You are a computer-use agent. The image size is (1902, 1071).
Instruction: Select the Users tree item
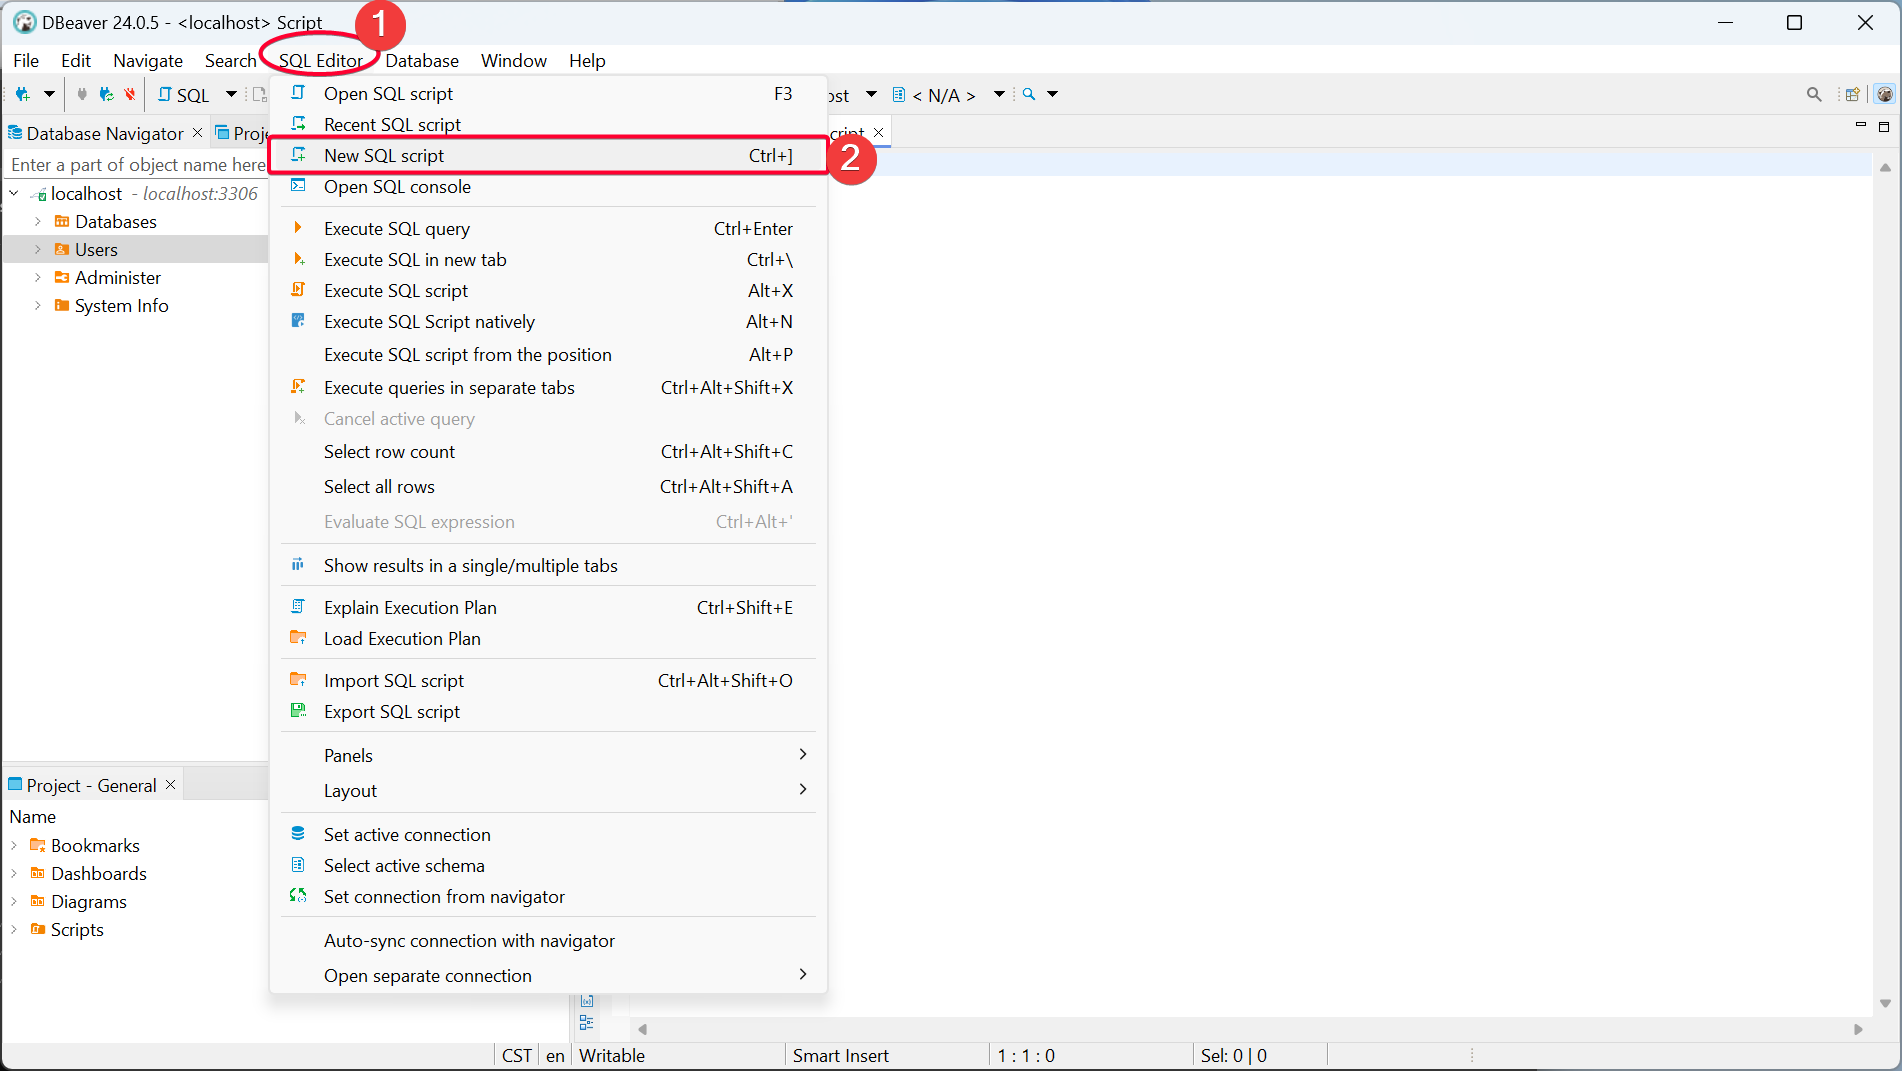tap(96, 249)
